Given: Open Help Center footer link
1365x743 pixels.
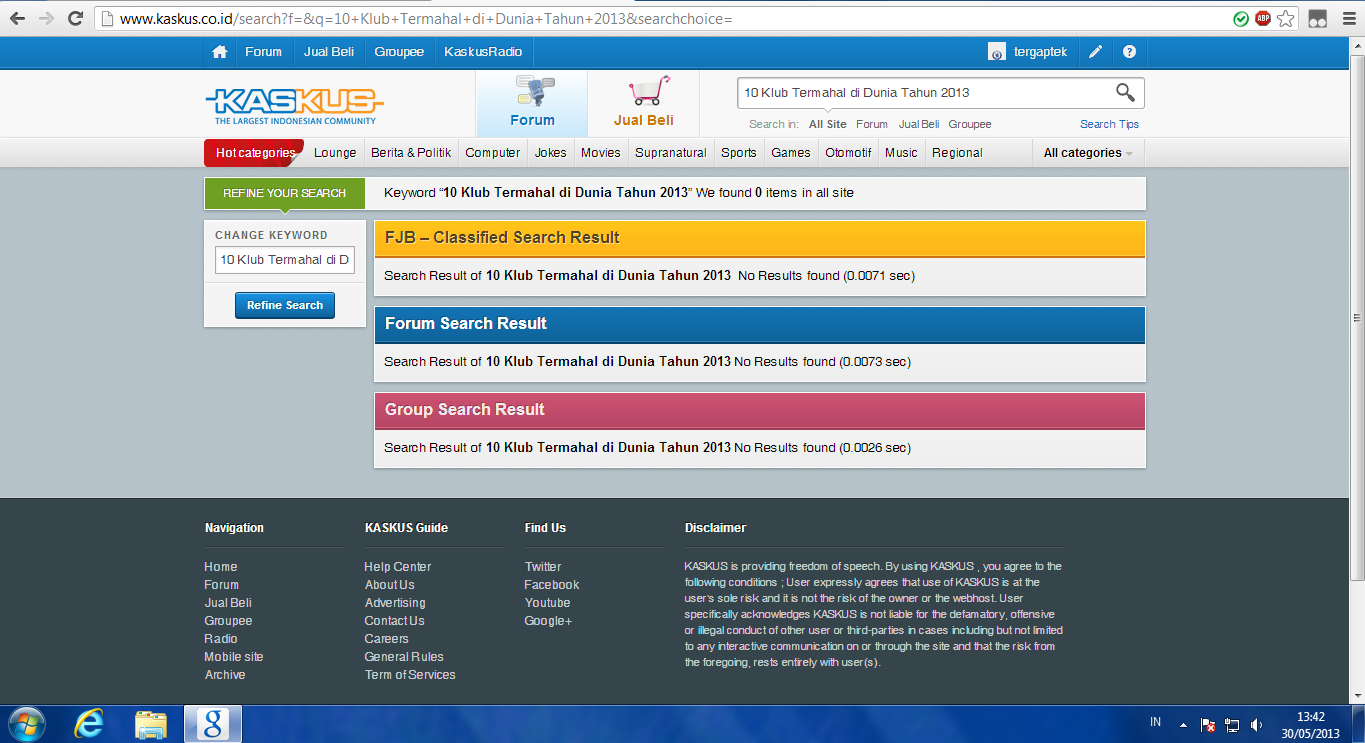Looking at the screenshot, I should point(398,567).
